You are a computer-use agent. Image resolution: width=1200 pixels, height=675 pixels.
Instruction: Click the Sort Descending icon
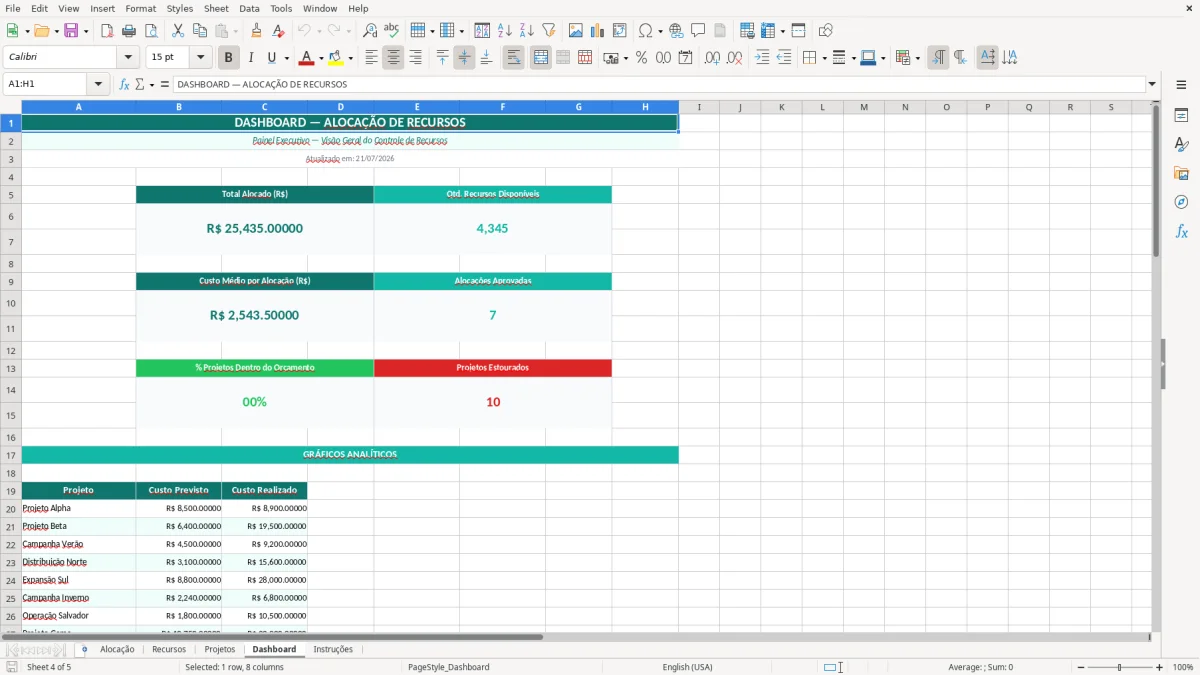click(527, 31)
